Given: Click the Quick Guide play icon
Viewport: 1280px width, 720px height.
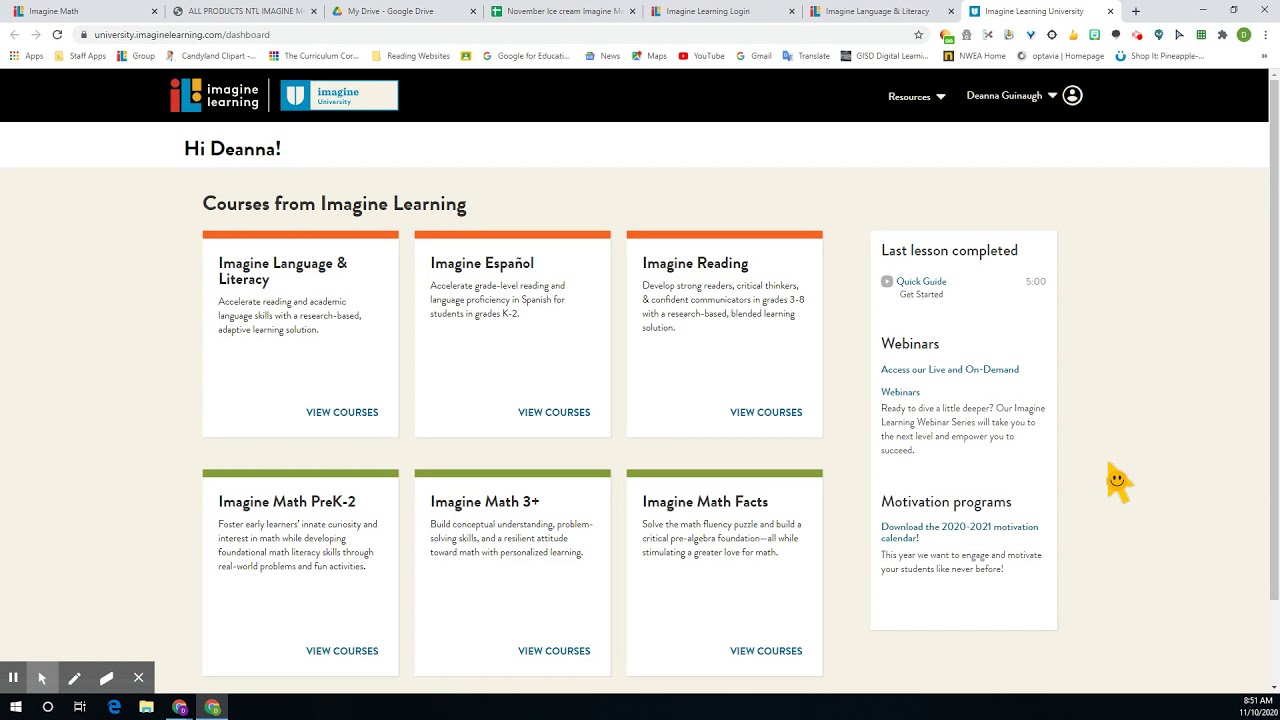Looking at the screenshot, I should [887, 282].
